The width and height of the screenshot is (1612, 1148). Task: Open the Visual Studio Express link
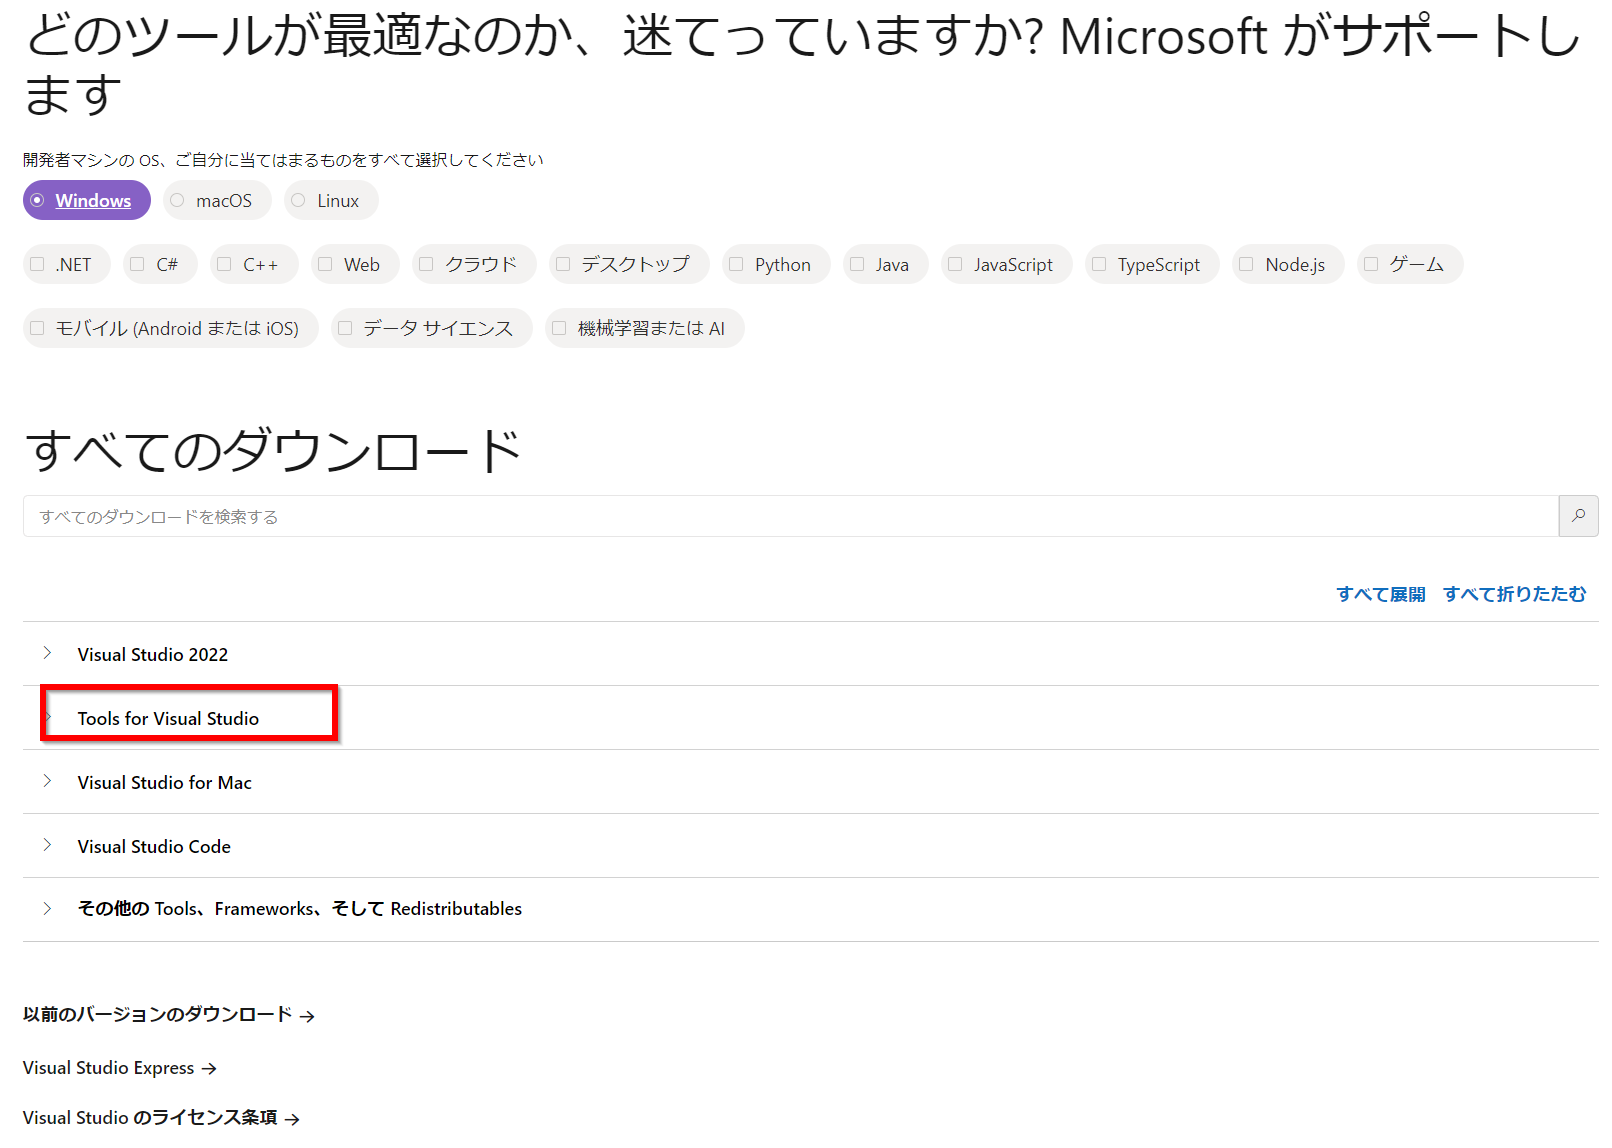120,1068
